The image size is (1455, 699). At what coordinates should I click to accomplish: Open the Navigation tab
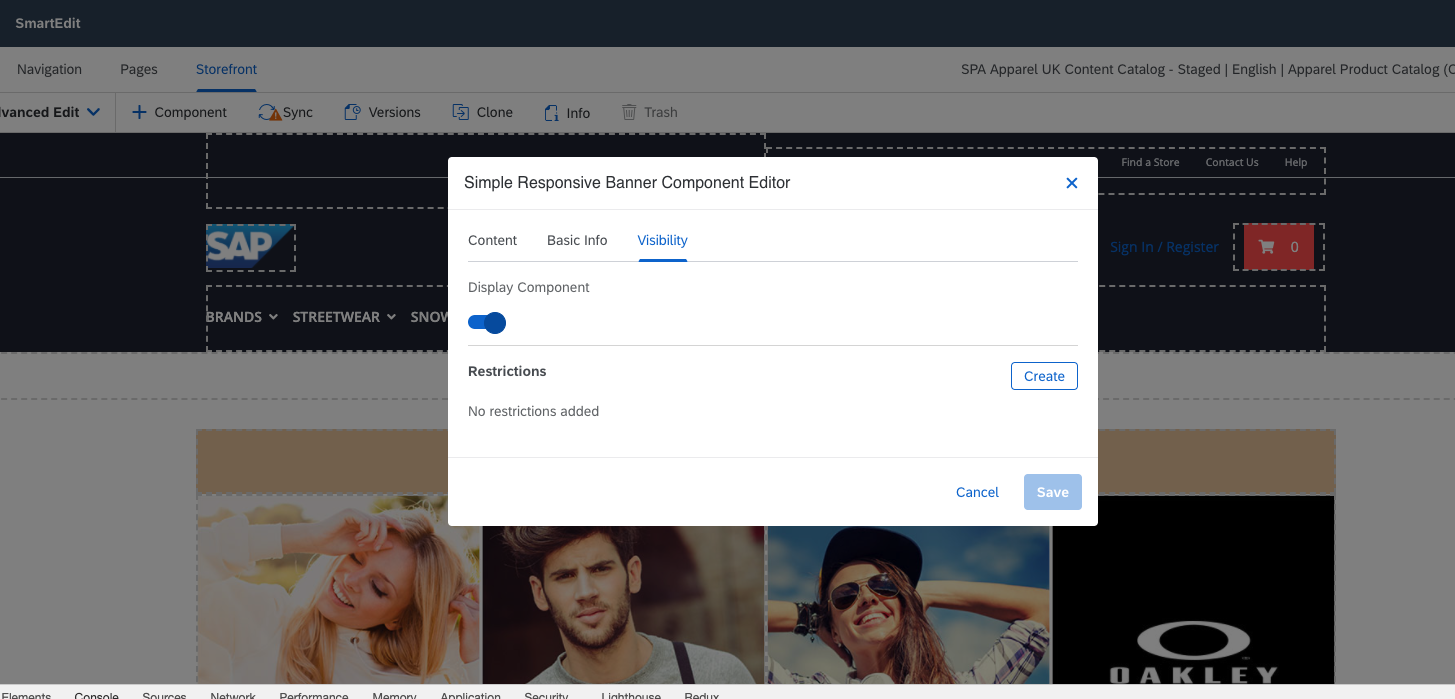pyautogui.click(x=49, y=69)
